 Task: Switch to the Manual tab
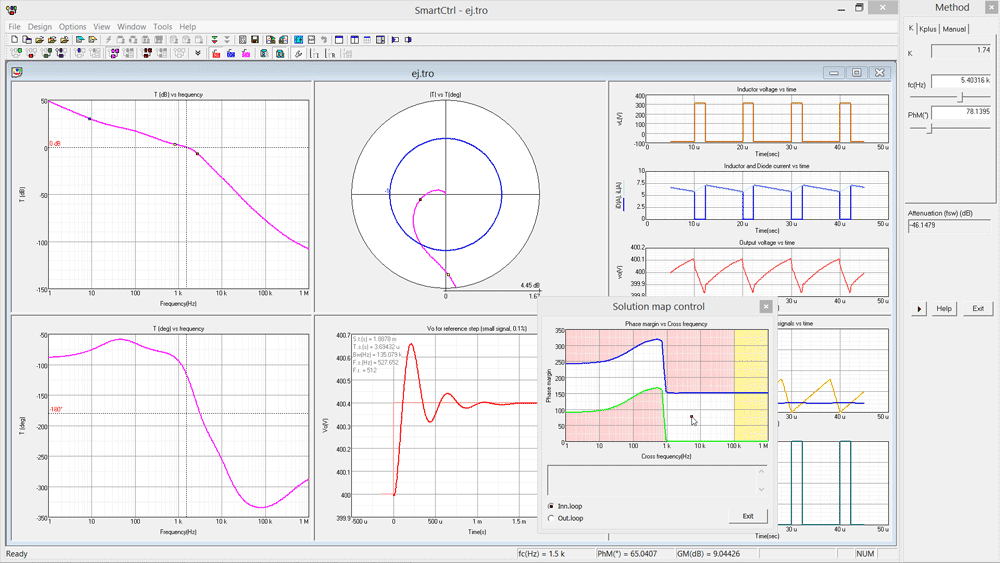pyautogui.click(x=954, y=29)
